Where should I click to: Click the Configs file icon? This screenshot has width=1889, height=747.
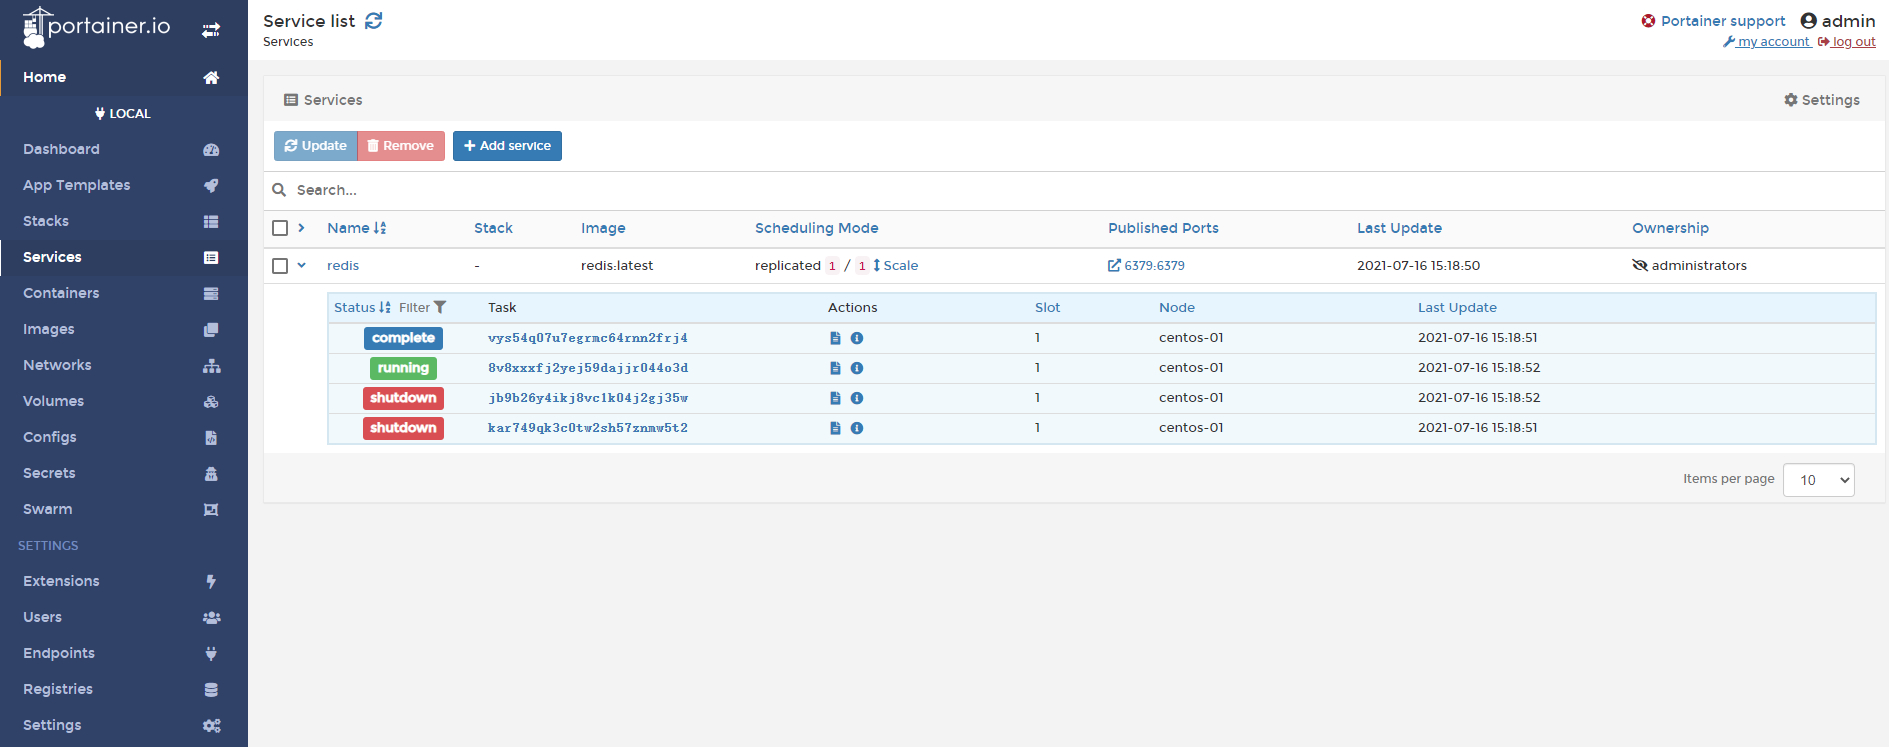pos(211,437)
